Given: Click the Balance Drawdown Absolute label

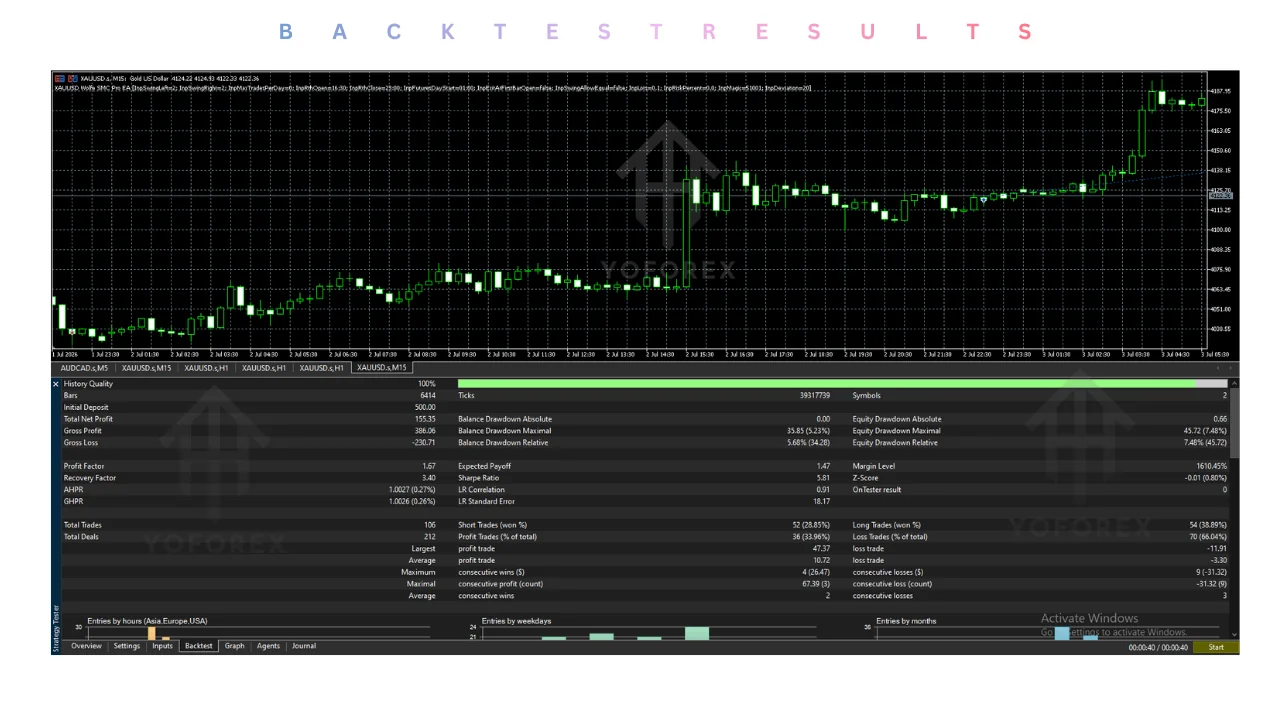Looking at the screenshot, I should tap(505, 419).
